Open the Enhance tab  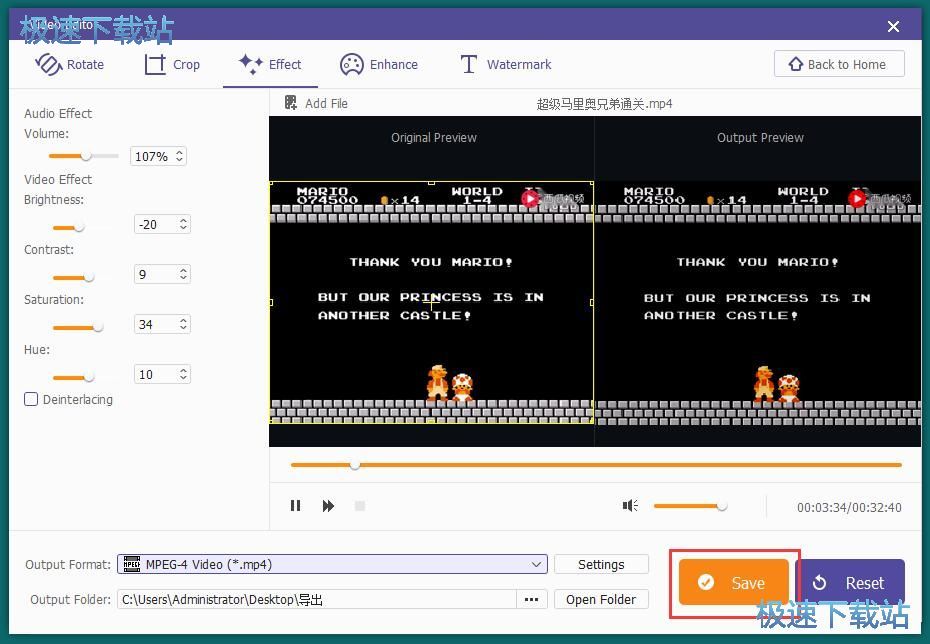379,64
